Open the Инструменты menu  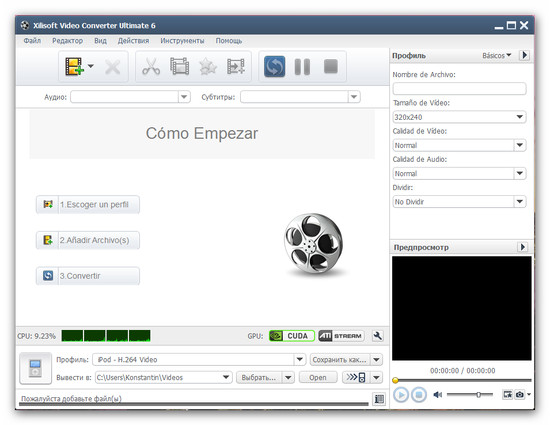click(x=182, y=41)
